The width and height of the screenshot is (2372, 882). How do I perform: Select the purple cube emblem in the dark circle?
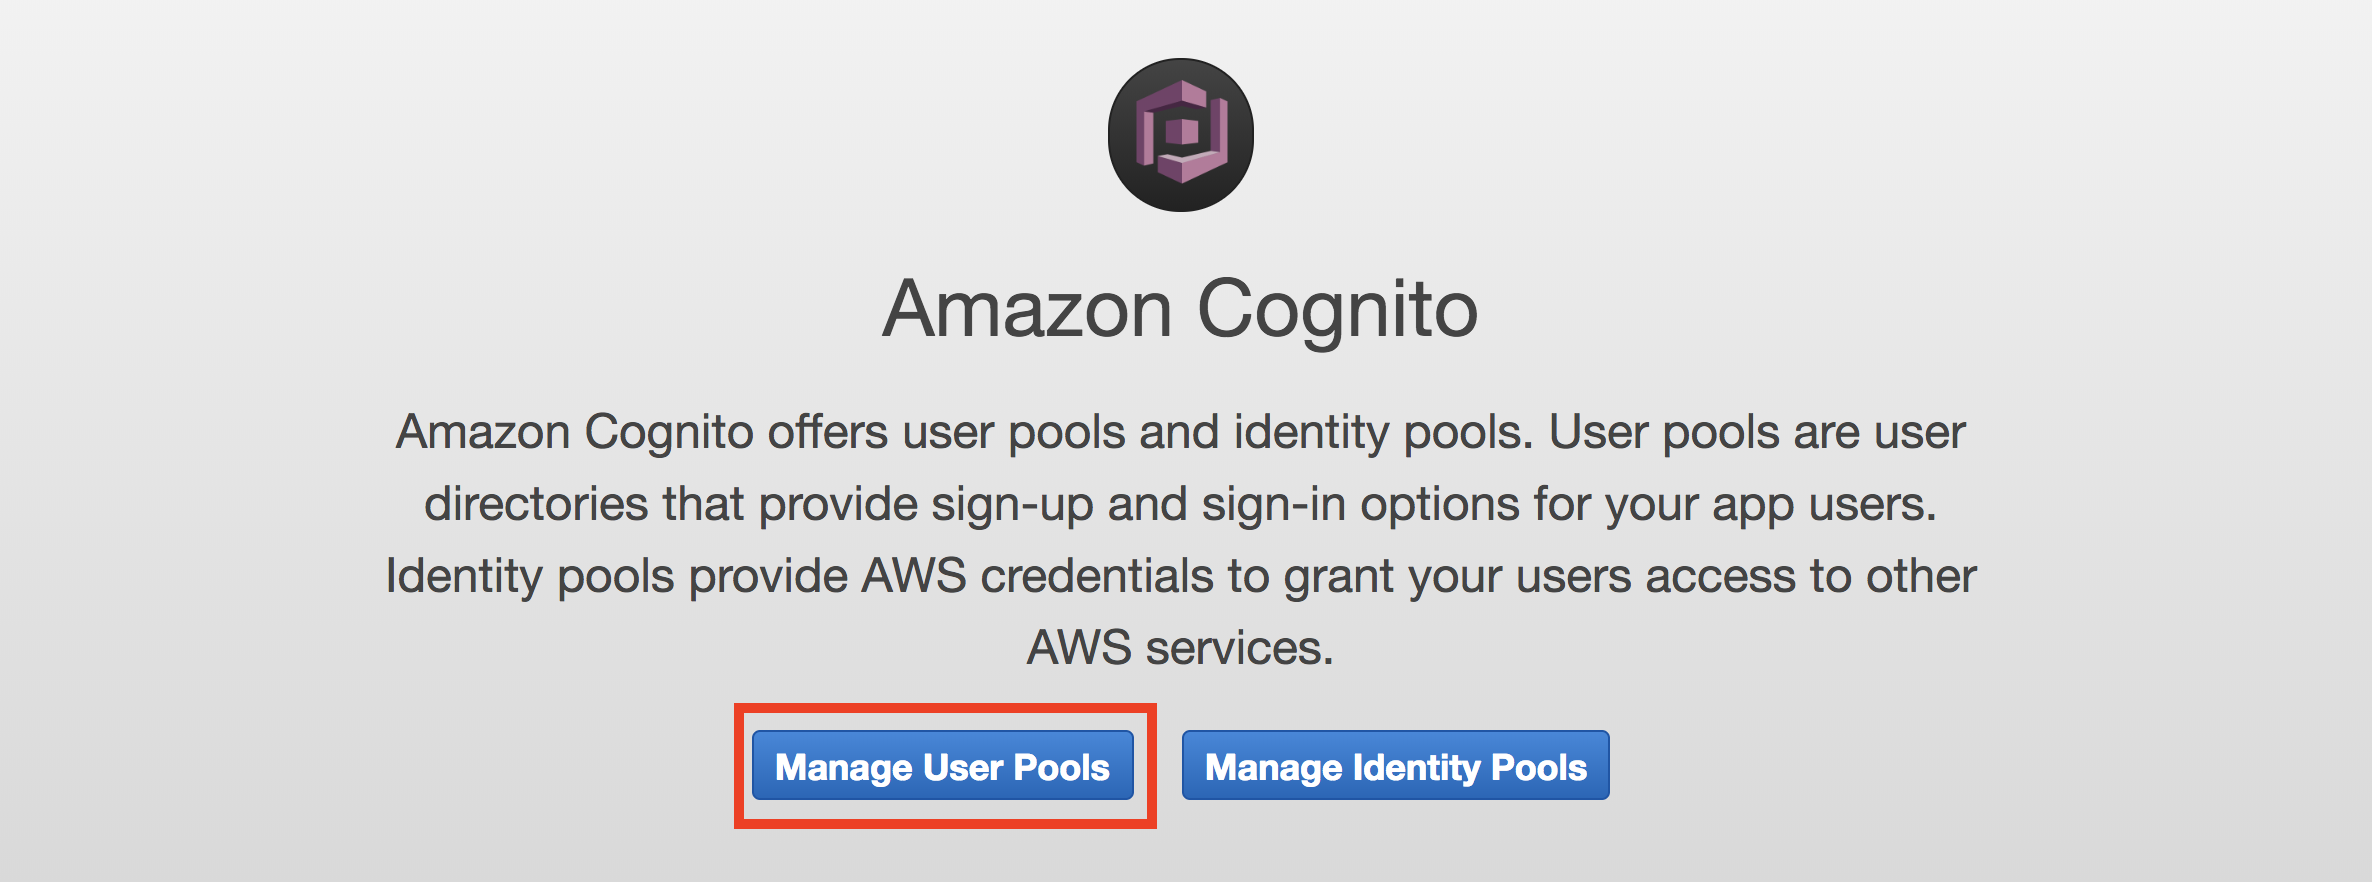pos(1181,132)
